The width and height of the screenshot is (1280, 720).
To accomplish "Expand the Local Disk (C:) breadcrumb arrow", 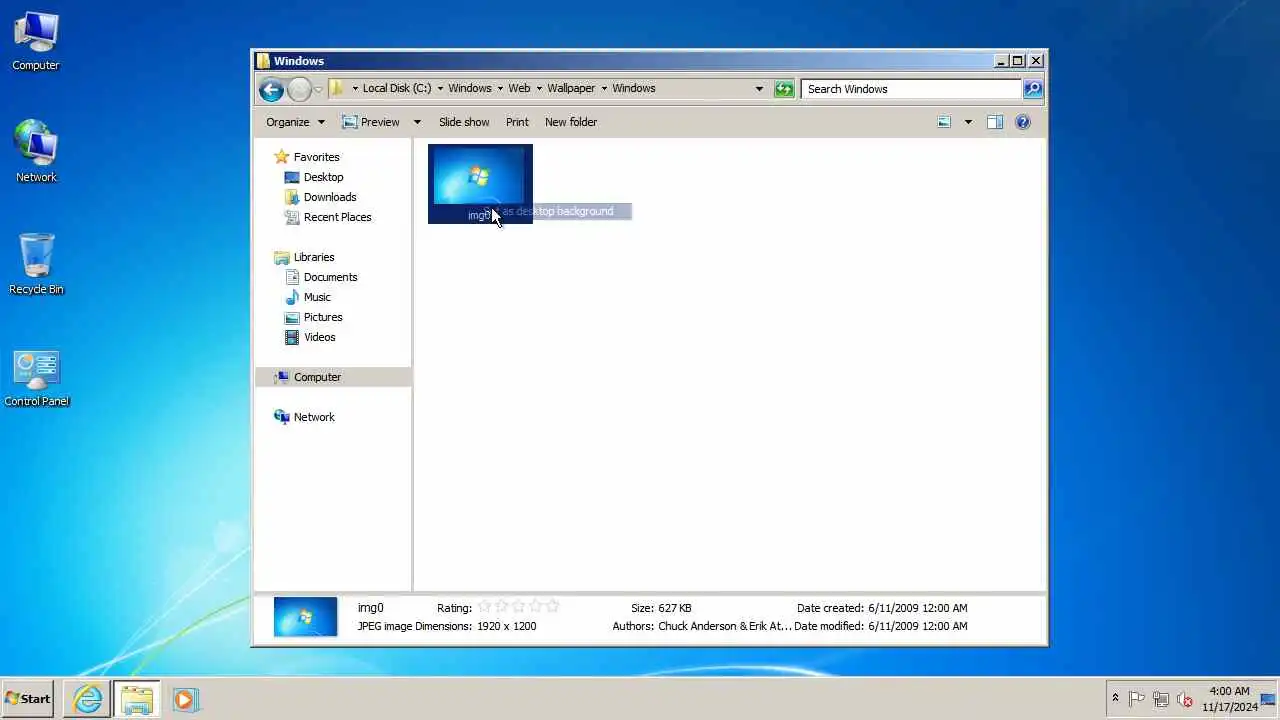I will [440, 88].
